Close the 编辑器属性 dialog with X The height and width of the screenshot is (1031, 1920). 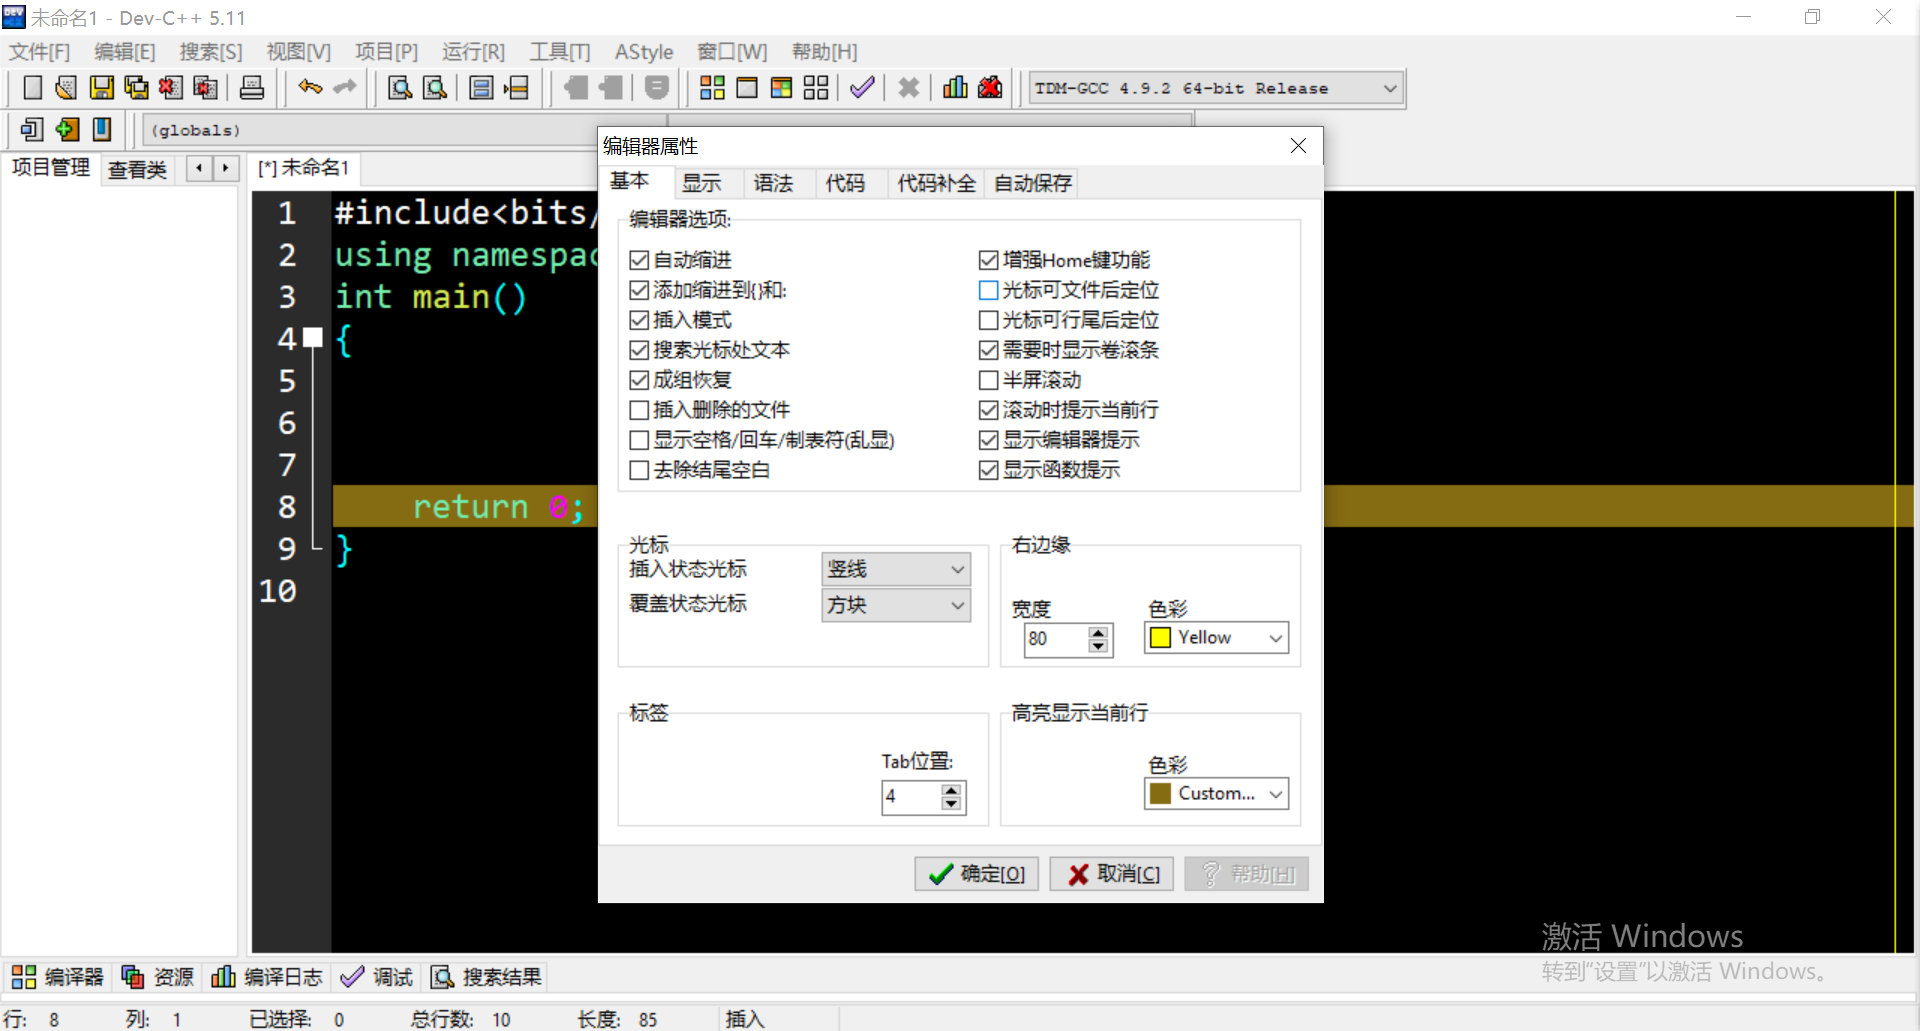[x=1298, y=146]
